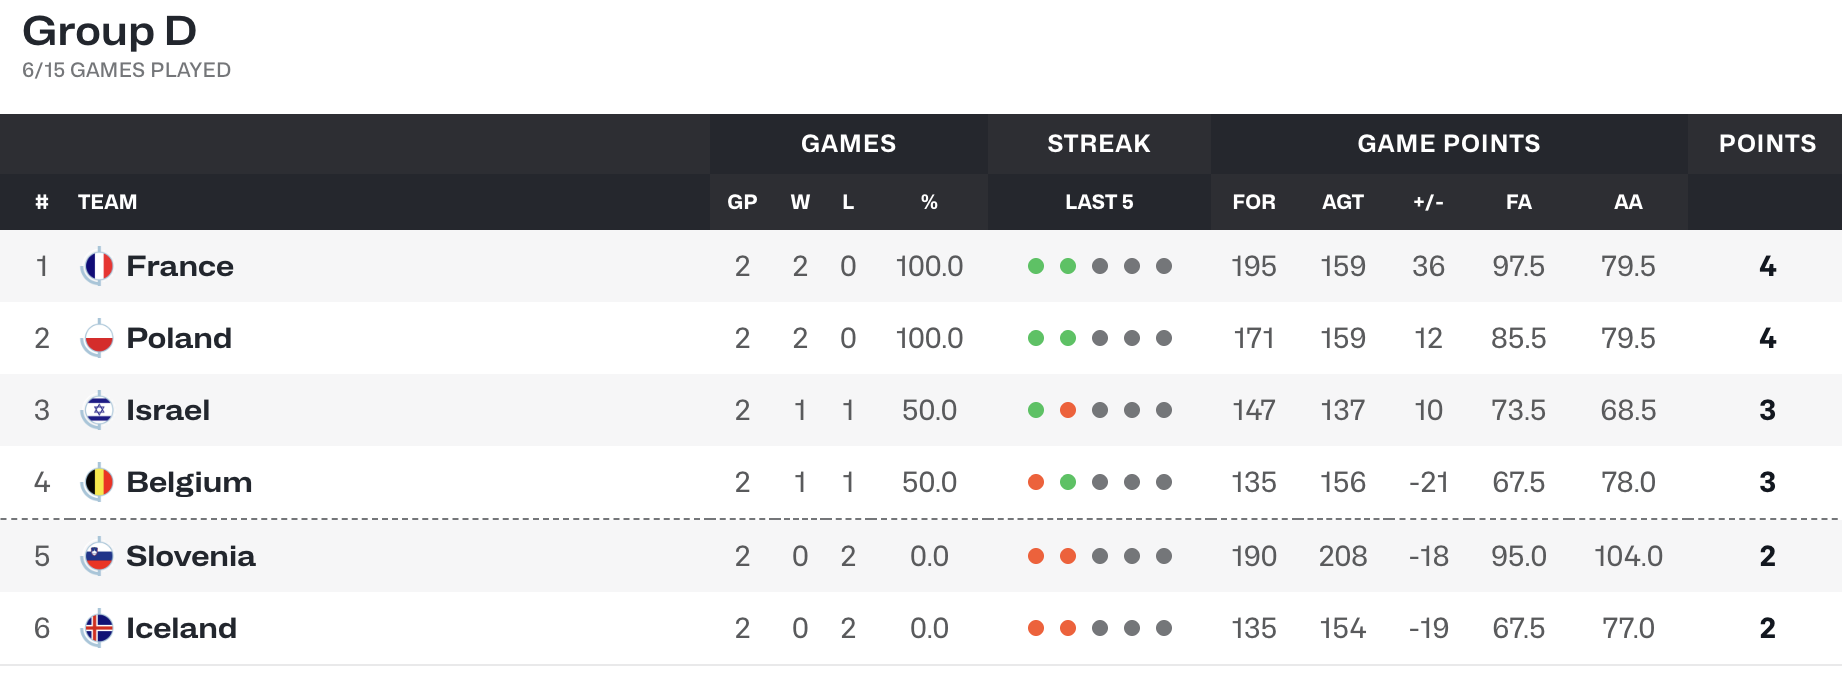Open the Slovenia team name link
Viewport: 1842px width, 682px height.
(191, 556)
